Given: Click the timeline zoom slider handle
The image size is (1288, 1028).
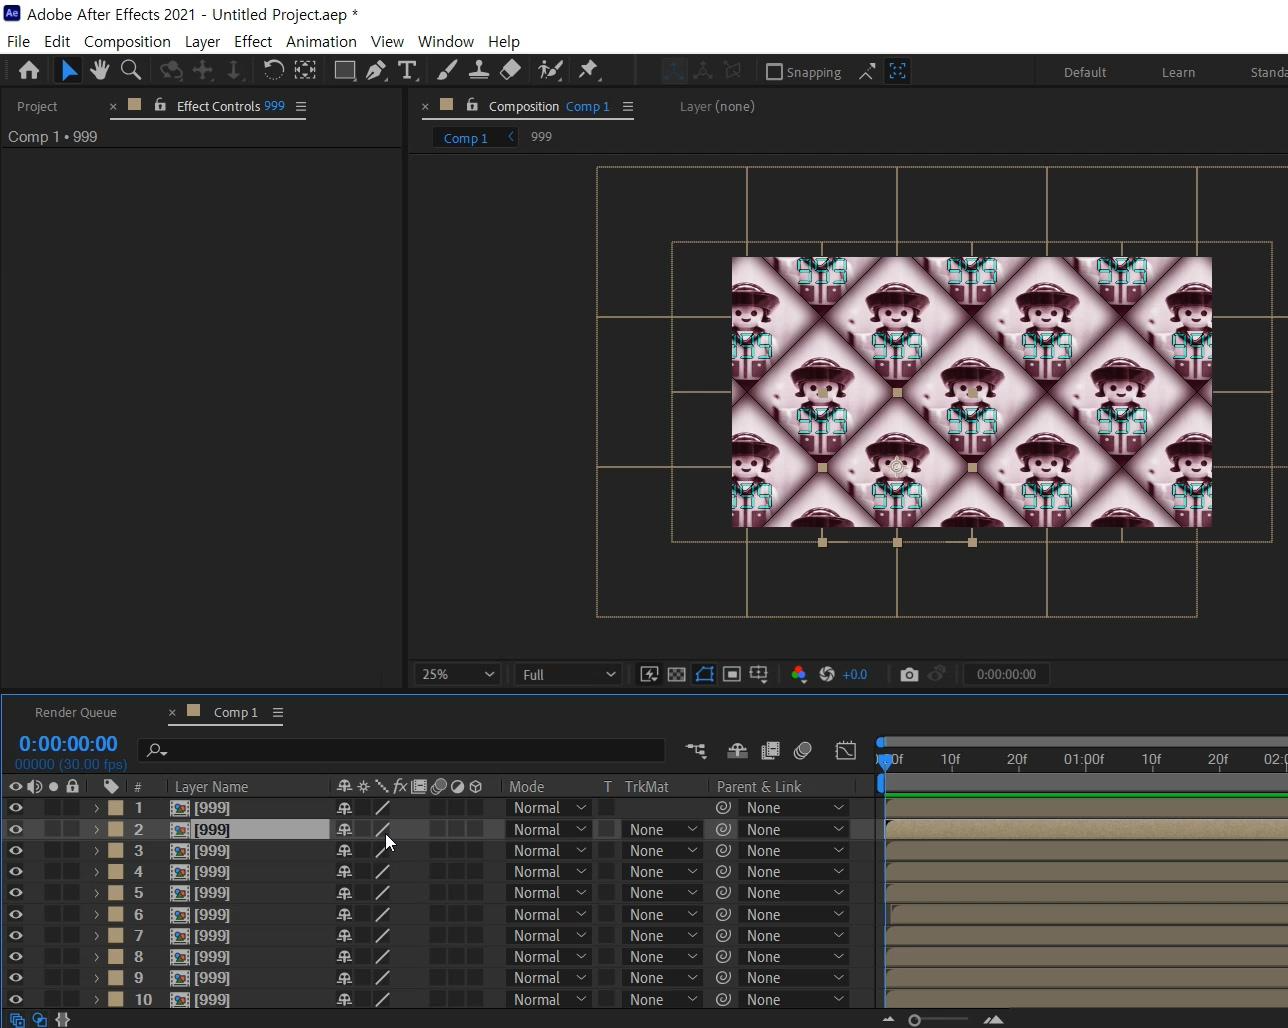Looking at the screenshot, I should pyautogui.click(x=914, y=1020).
